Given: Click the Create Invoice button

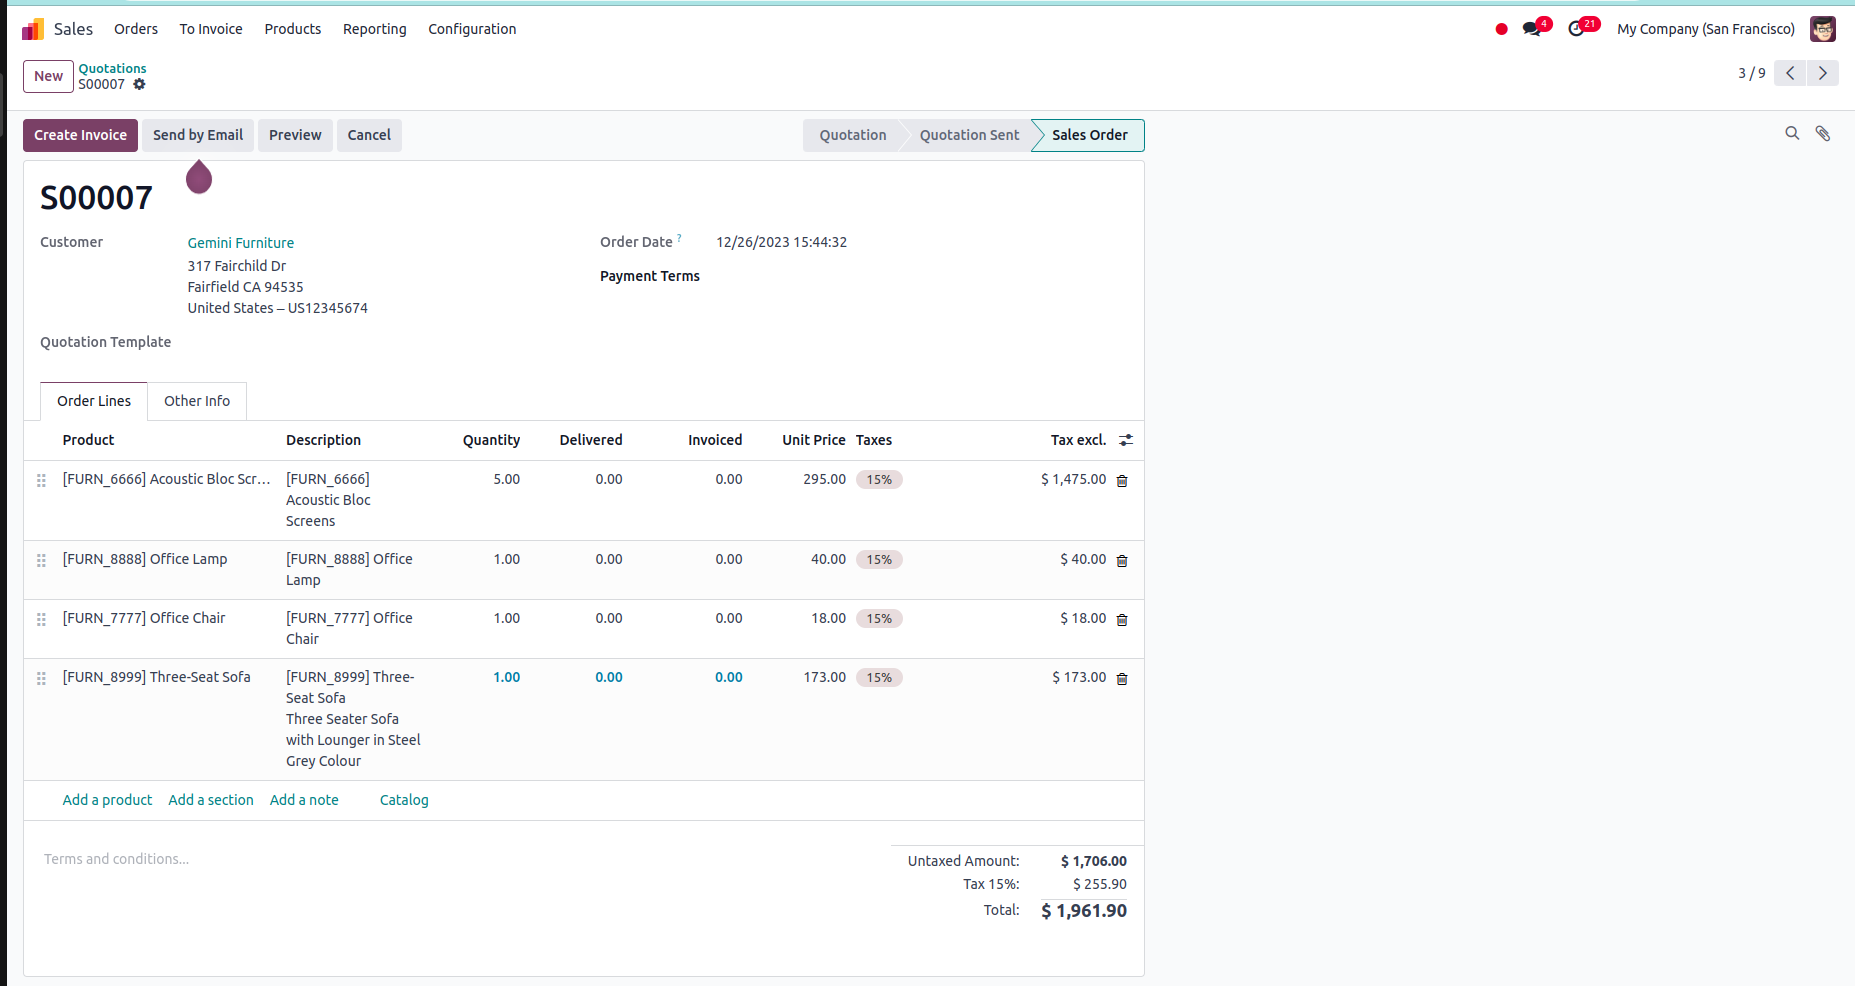Looking at the screenshot, I should pyautogui.click(x=80, y=135).
